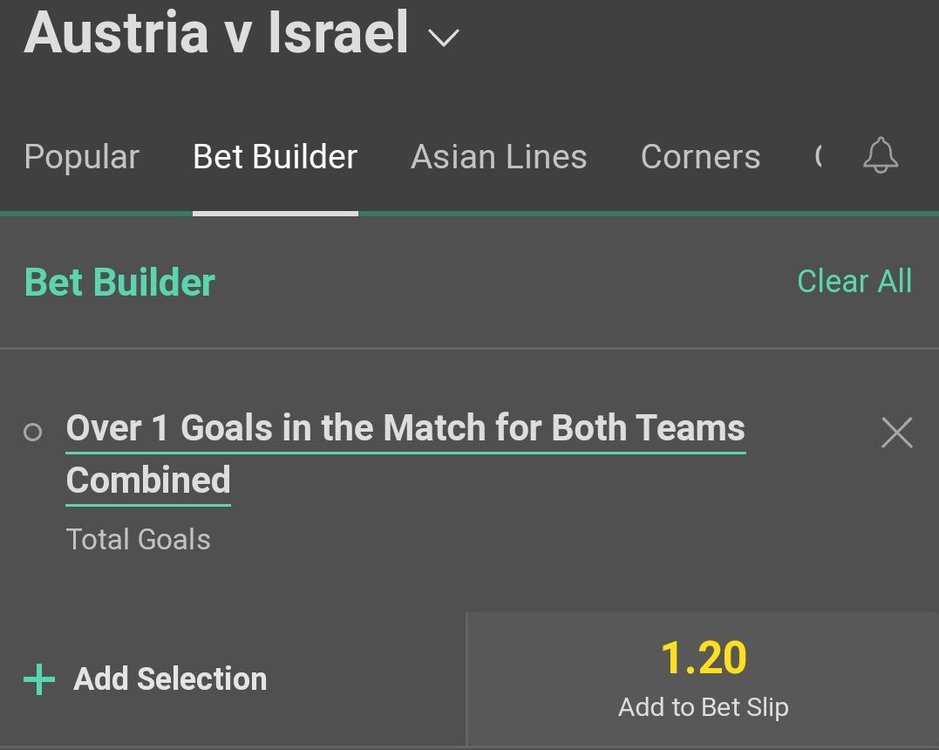Select the circle bullet beside Over 1 Goals
Image resolution: width=939 pixels, height=750 pixels.
[x=32, y=432]
